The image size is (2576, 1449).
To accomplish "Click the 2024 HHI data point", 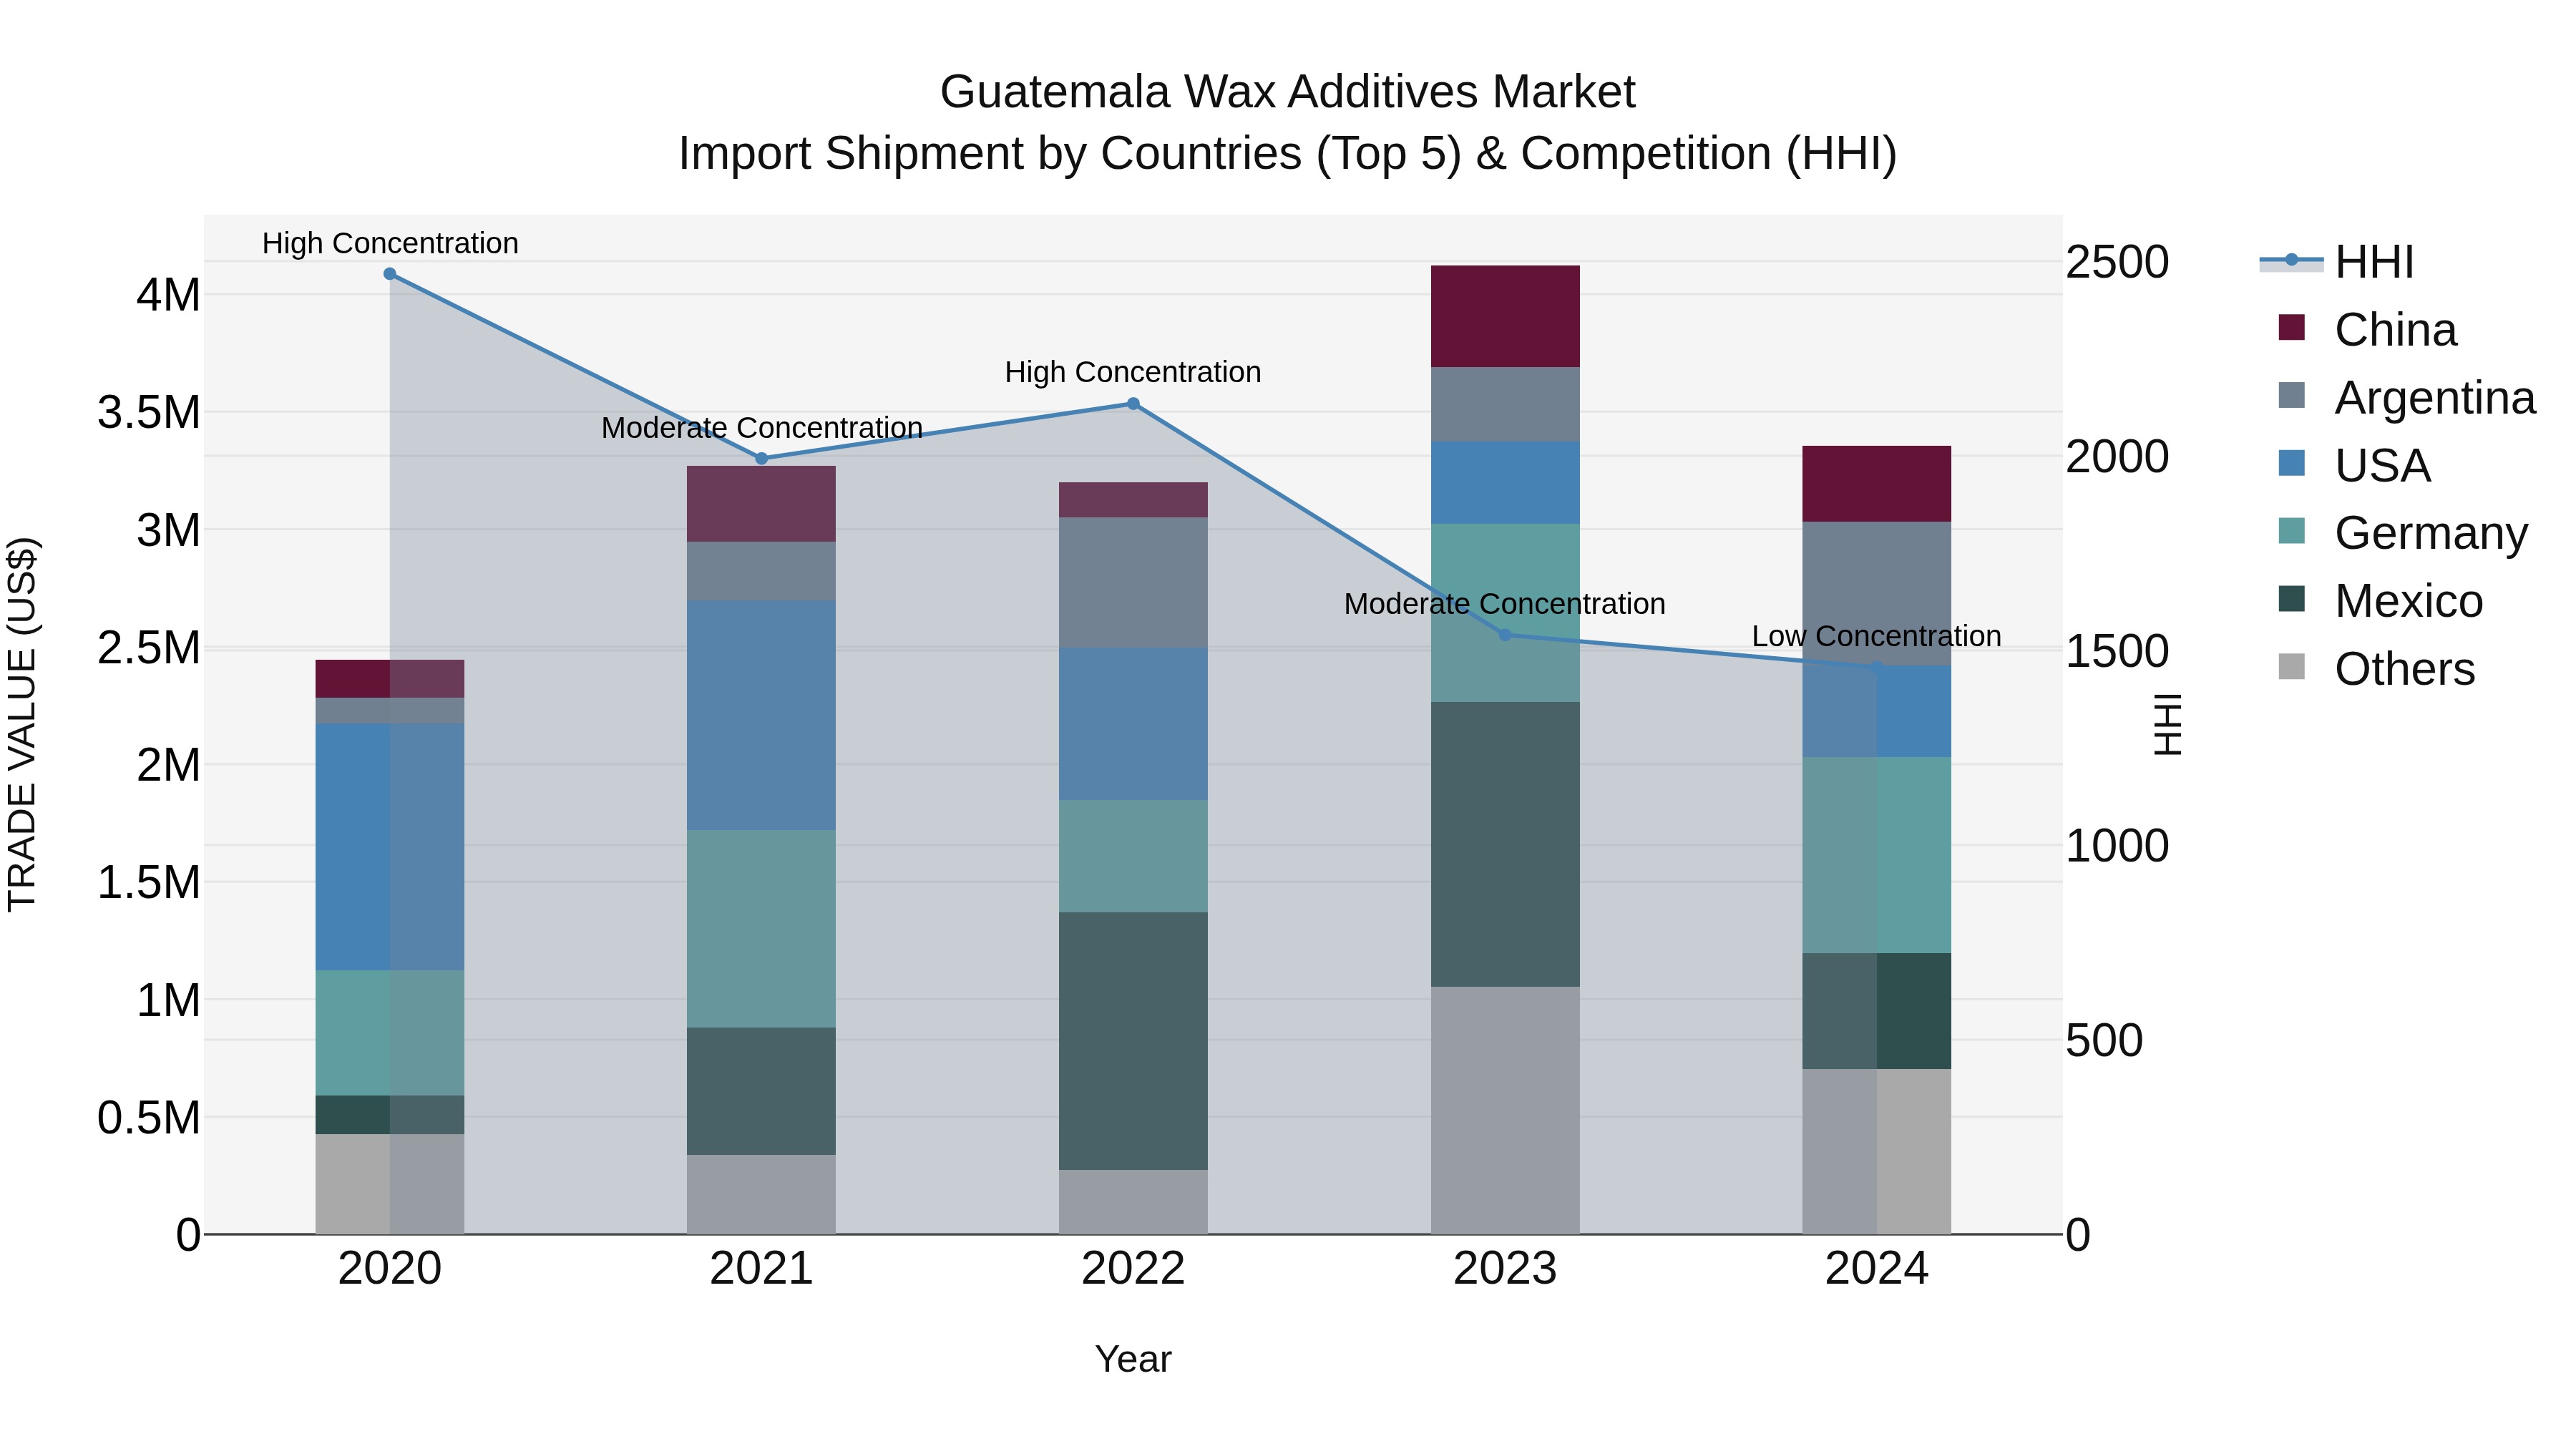I will pos(1877,666).
